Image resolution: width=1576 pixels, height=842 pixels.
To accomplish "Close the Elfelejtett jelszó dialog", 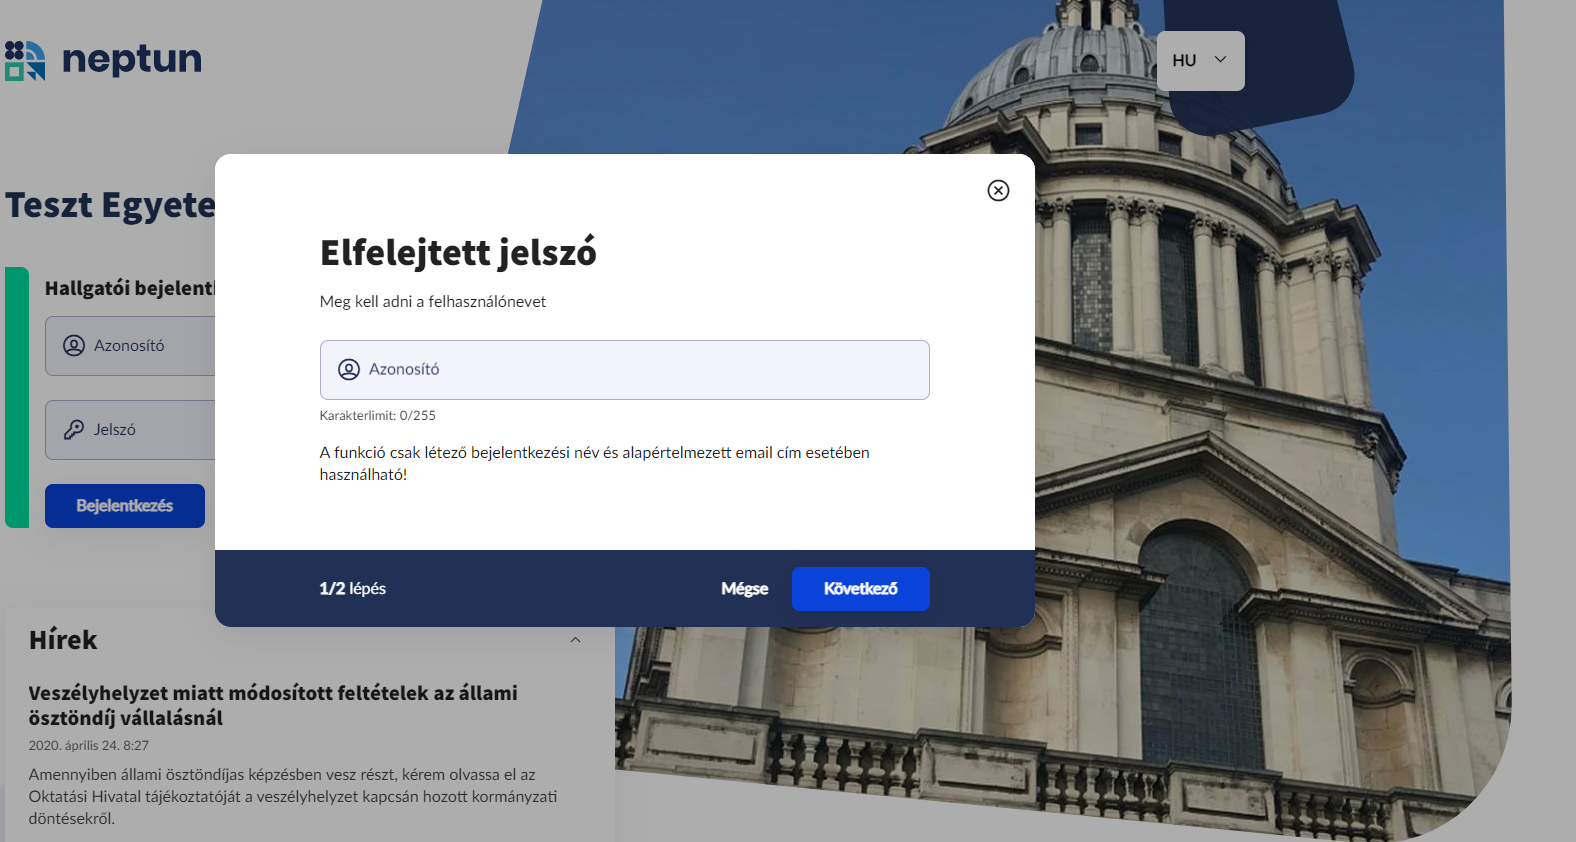I will tap(998, 191).
